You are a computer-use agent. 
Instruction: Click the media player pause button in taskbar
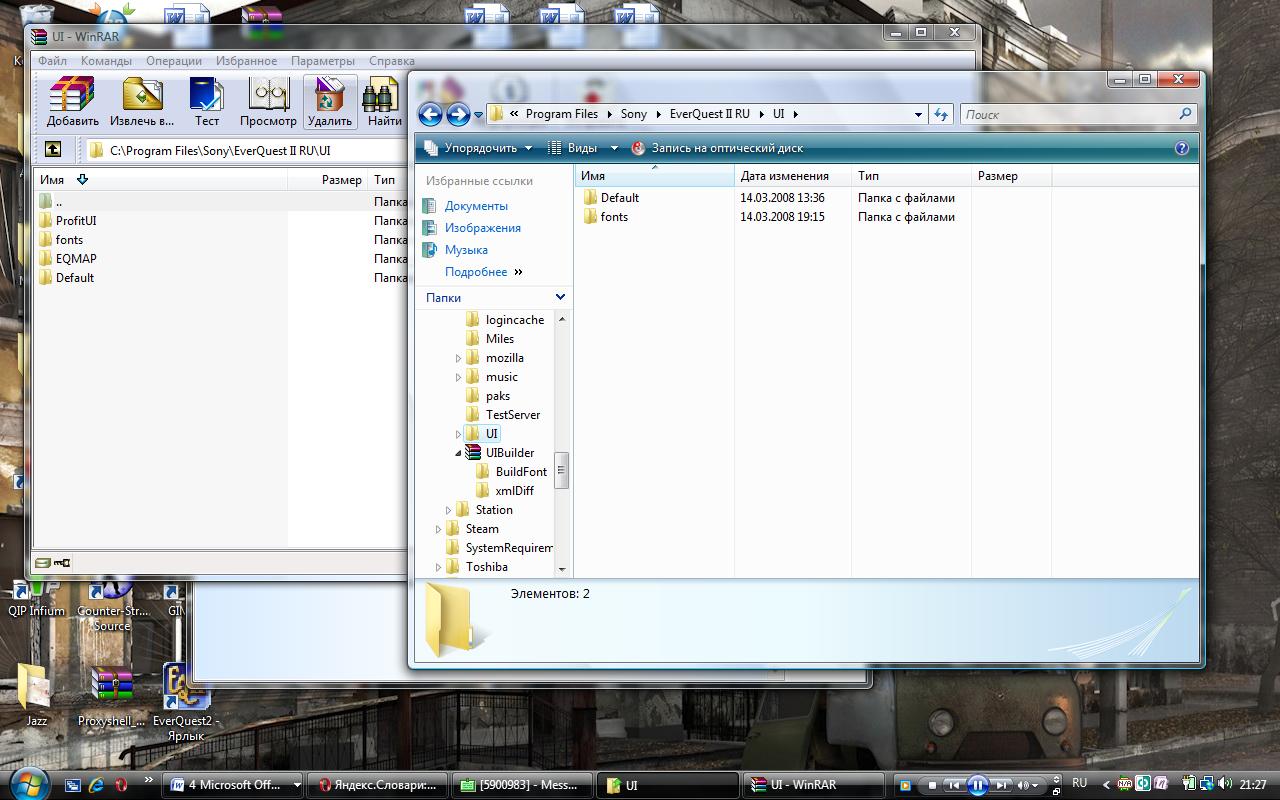tap(978, 785)
